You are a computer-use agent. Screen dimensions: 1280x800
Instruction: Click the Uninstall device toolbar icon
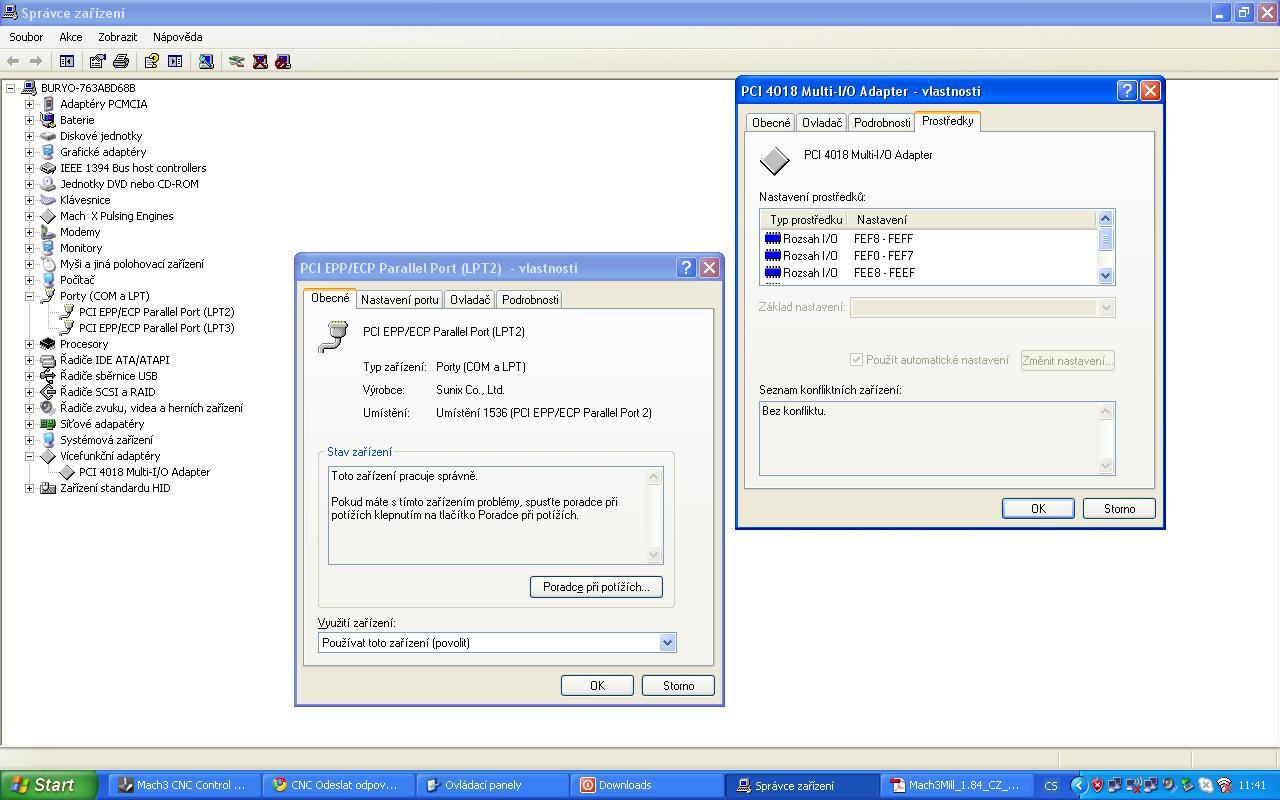coord(260,61)
